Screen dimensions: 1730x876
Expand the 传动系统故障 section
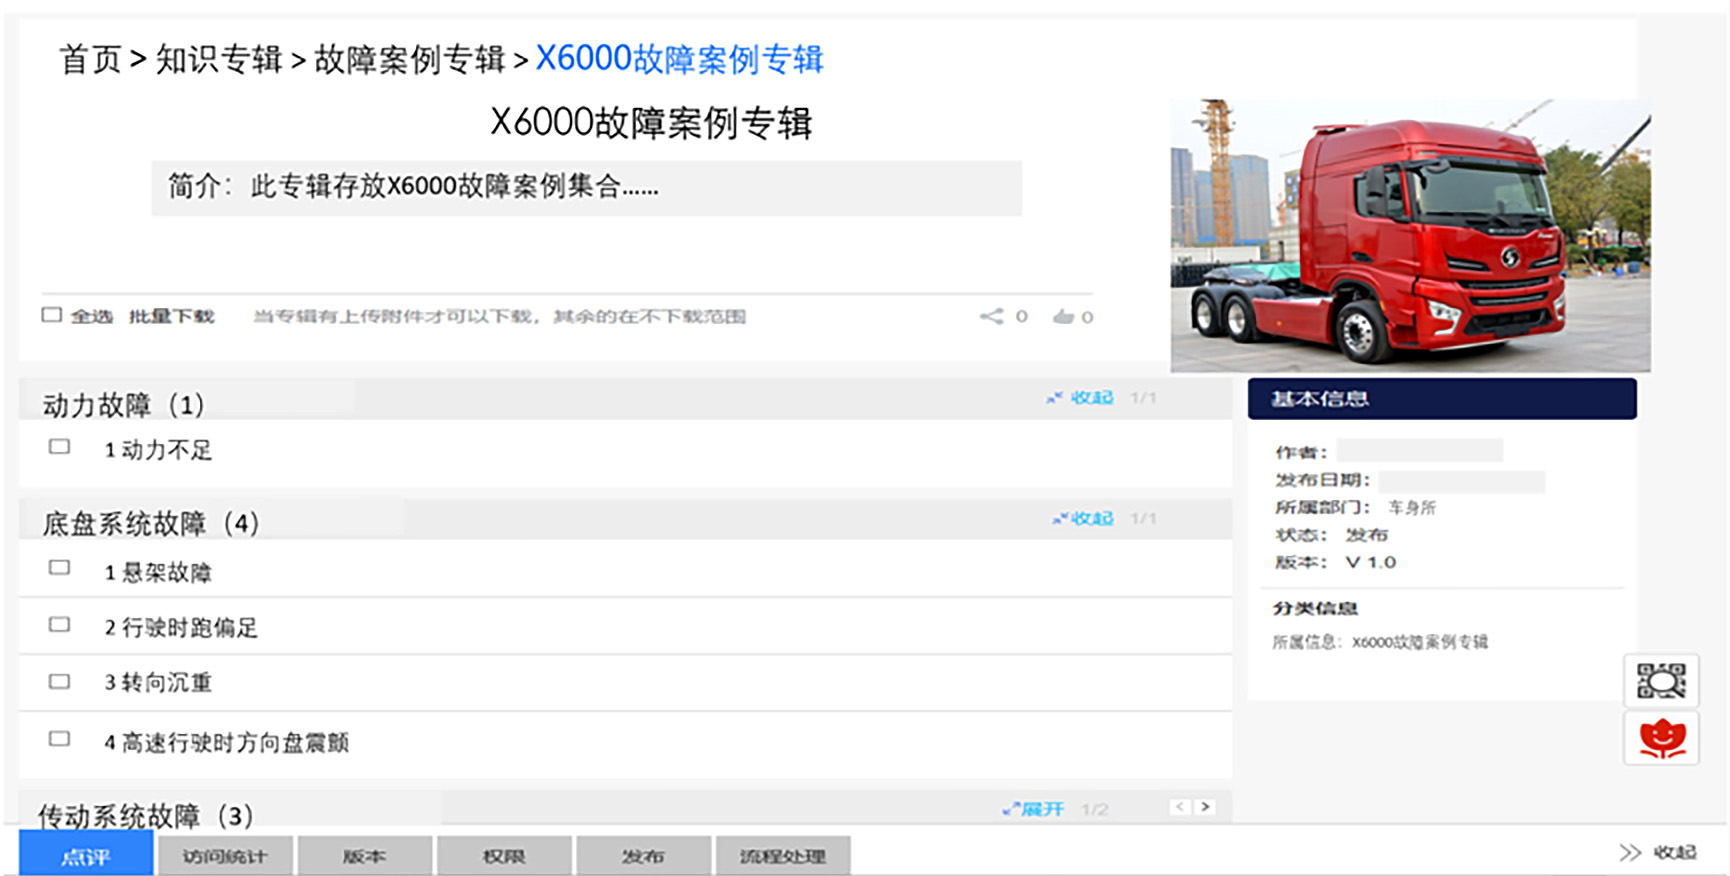[x=1034, y=809]
